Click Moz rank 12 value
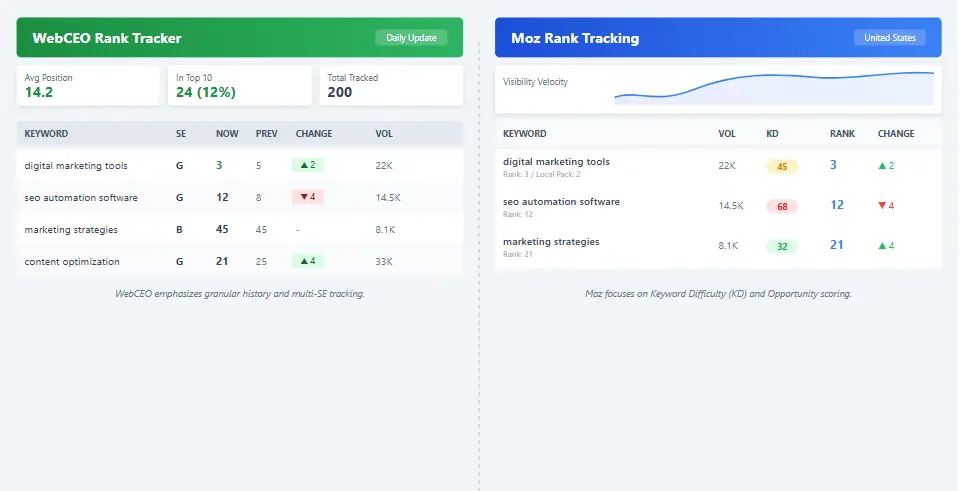 pos(837,205)
